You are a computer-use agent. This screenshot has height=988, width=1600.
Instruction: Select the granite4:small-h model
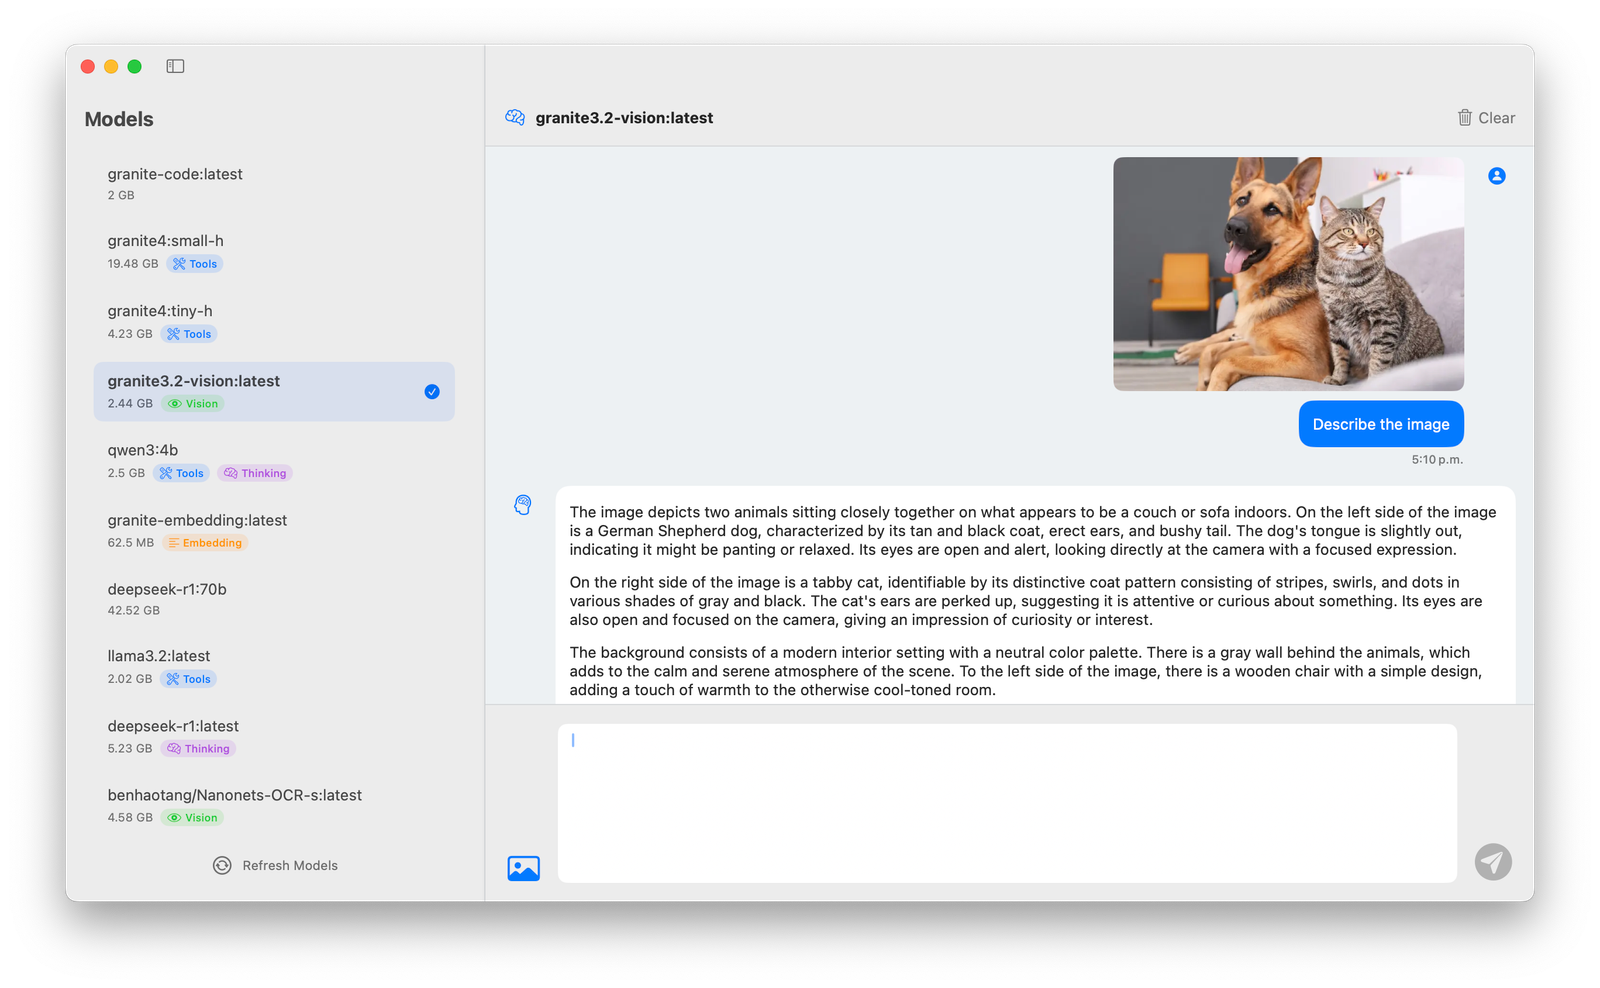pos(166,241)
